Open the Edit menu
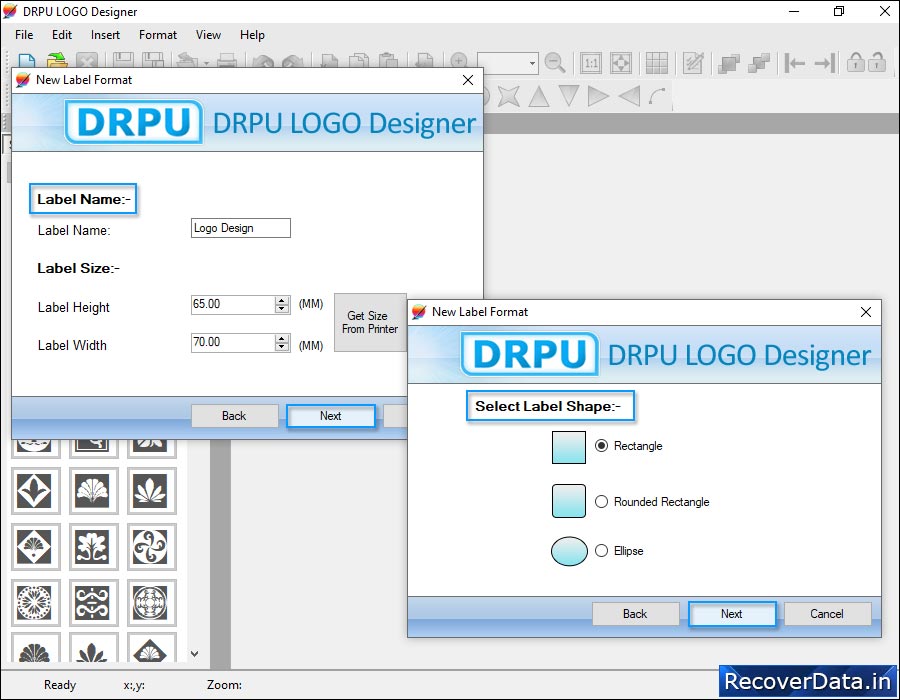 pos(62,35)
